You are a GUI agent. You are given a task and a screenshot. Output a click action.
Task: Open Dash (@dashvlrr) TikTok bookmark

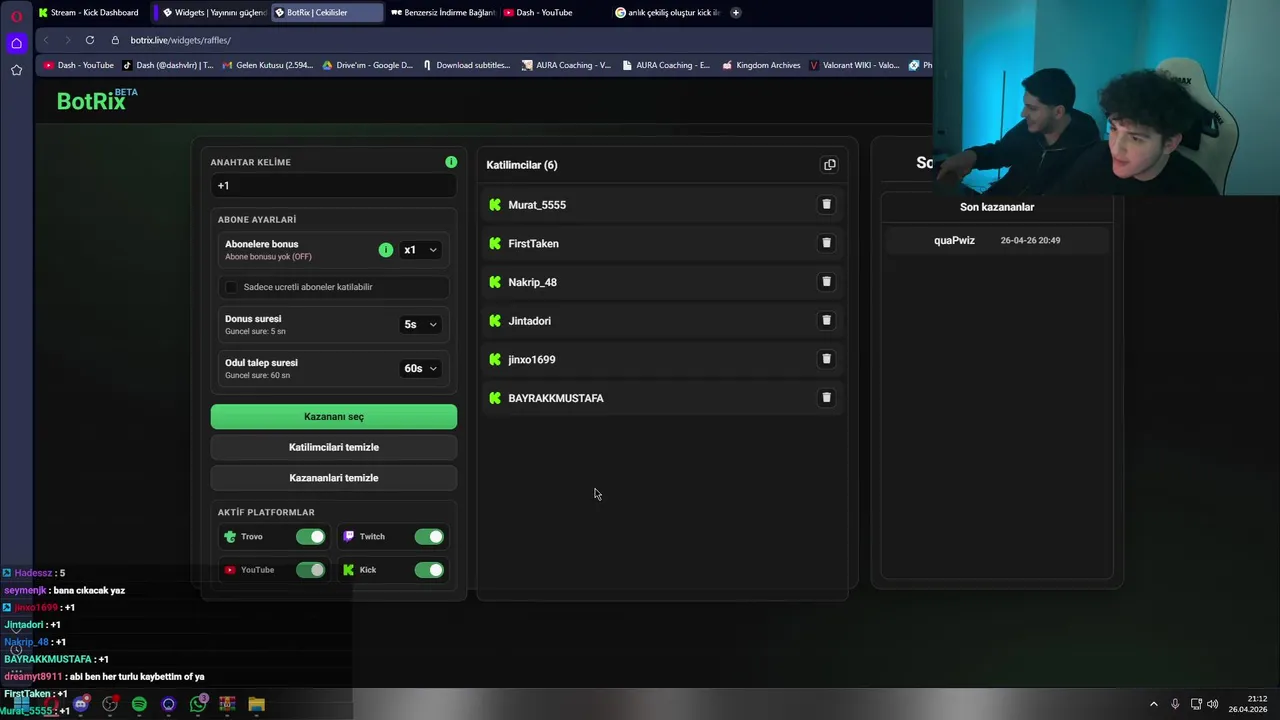coord(168,65)
